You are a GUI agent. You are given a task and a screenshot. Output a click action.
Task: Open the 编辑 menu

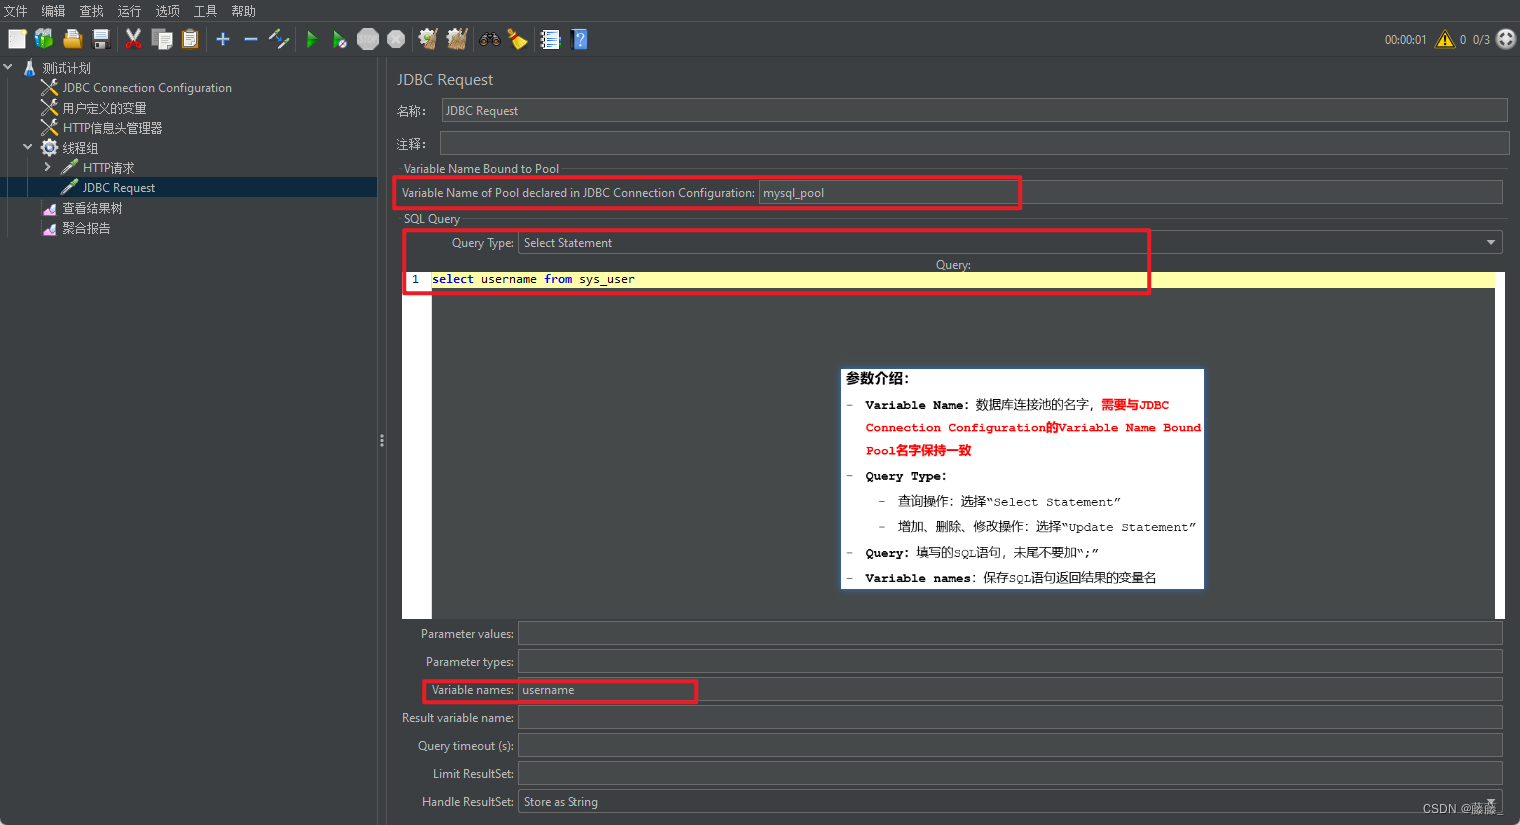(53, 11)
